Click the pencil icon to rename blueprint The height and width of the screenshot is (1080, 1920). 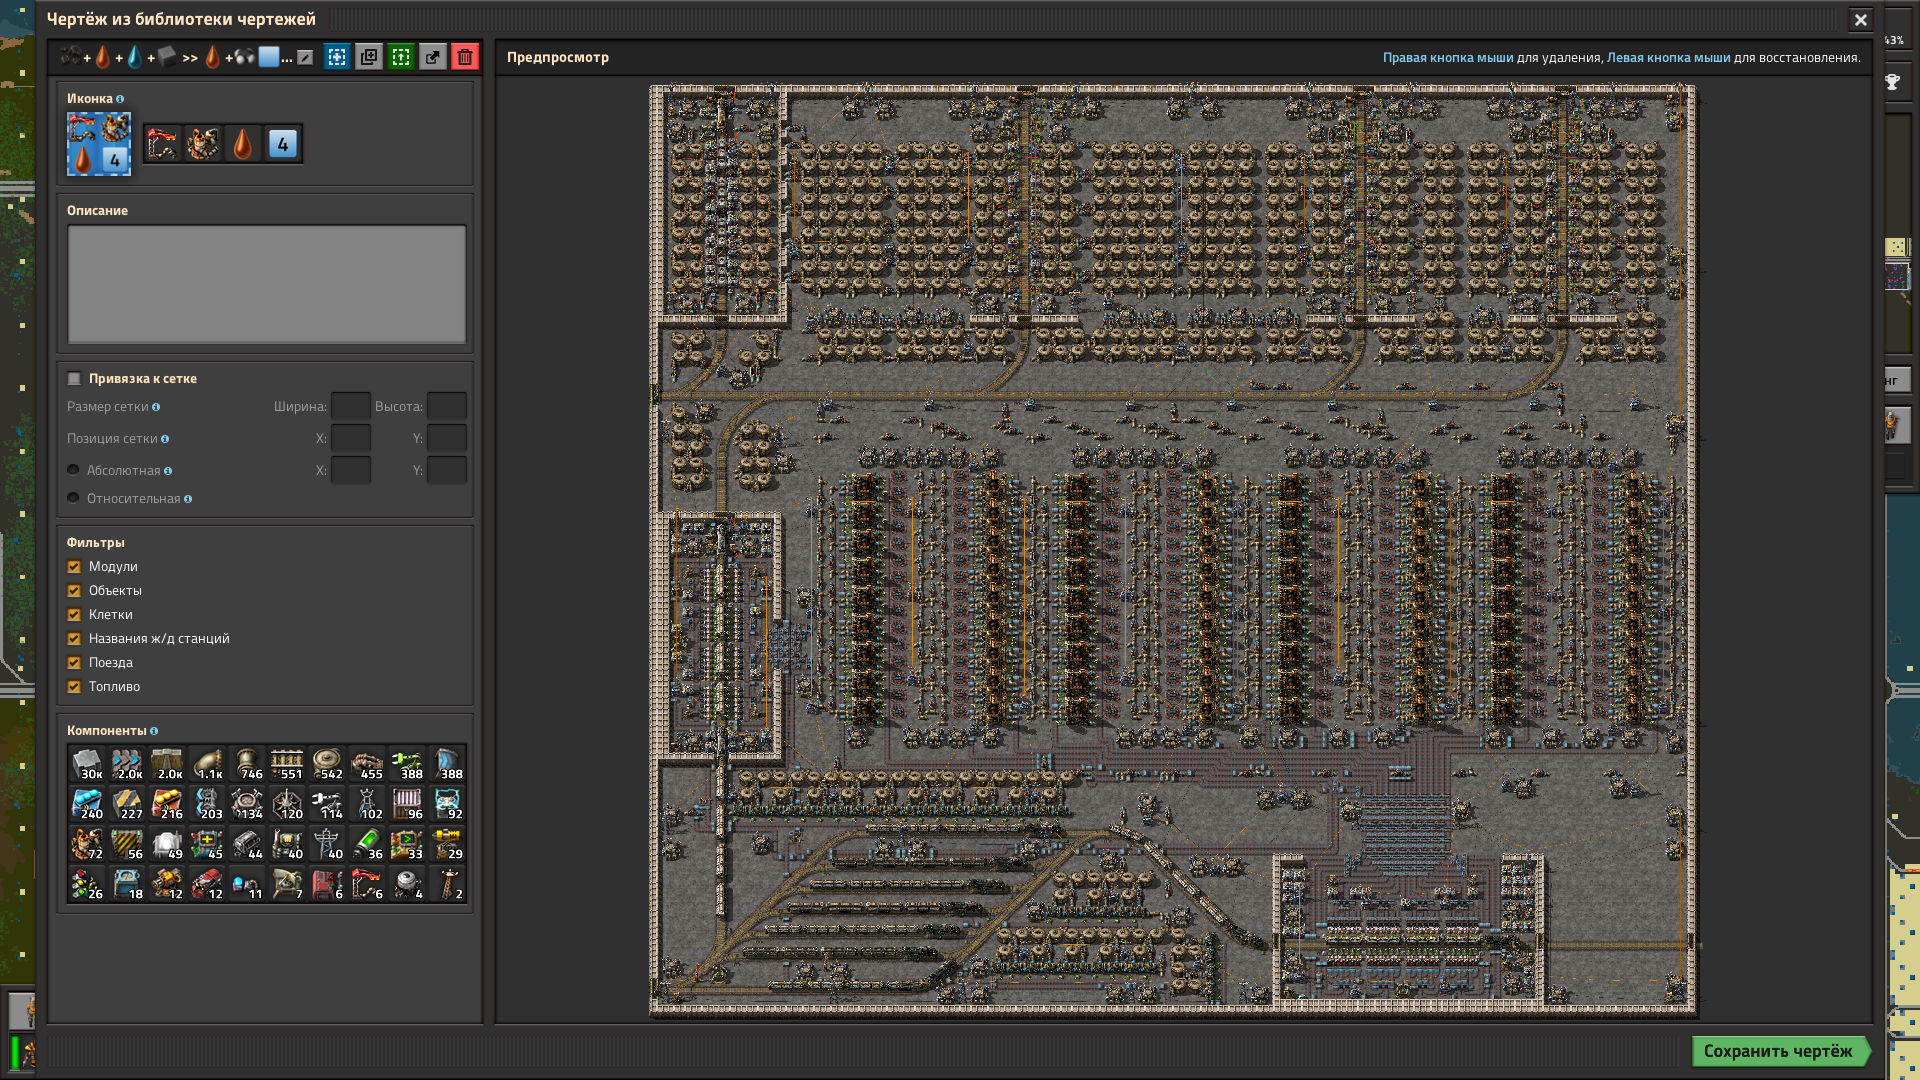click(305, 58)
